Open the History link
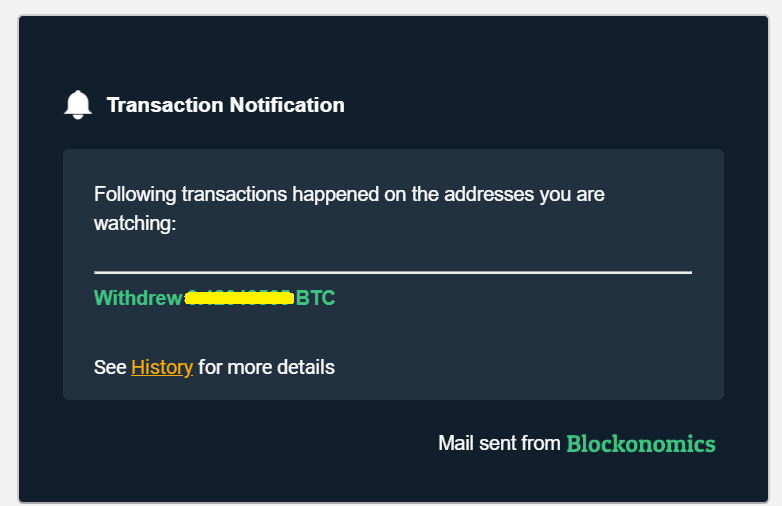 click(162, 367)
